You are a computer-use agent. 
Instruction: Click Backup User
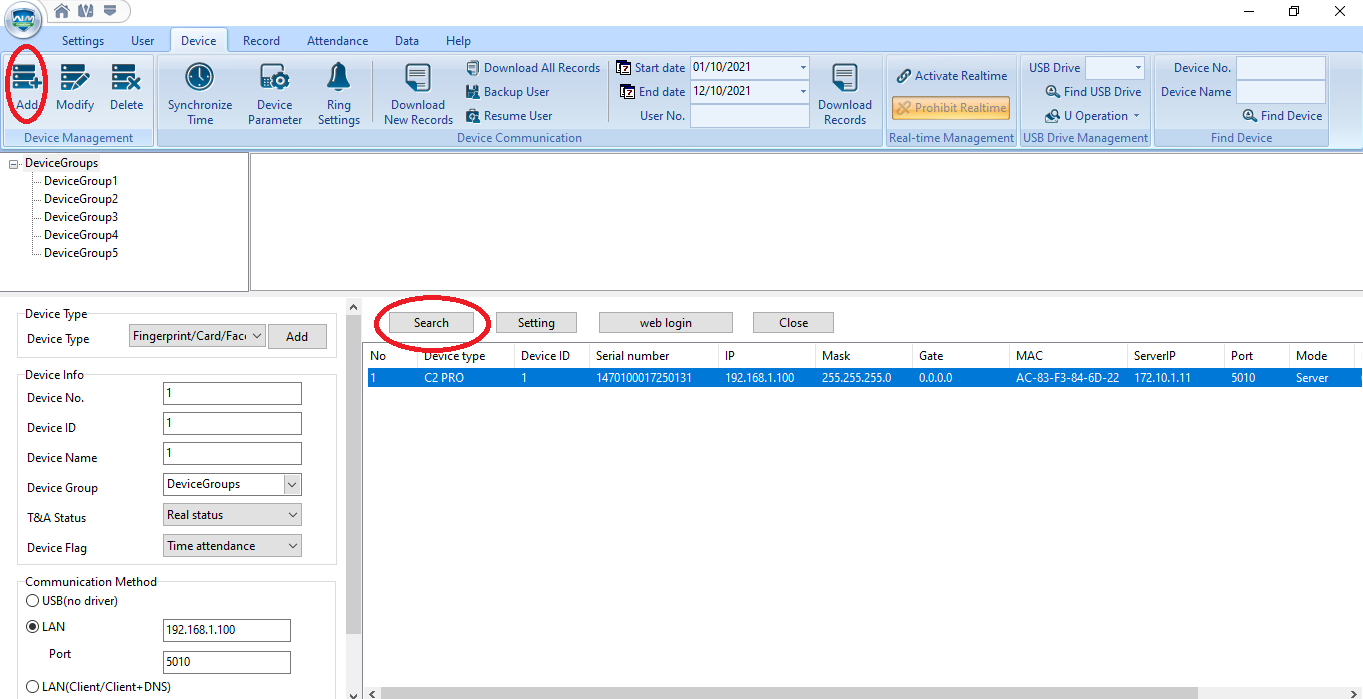(x=508, y=92)
